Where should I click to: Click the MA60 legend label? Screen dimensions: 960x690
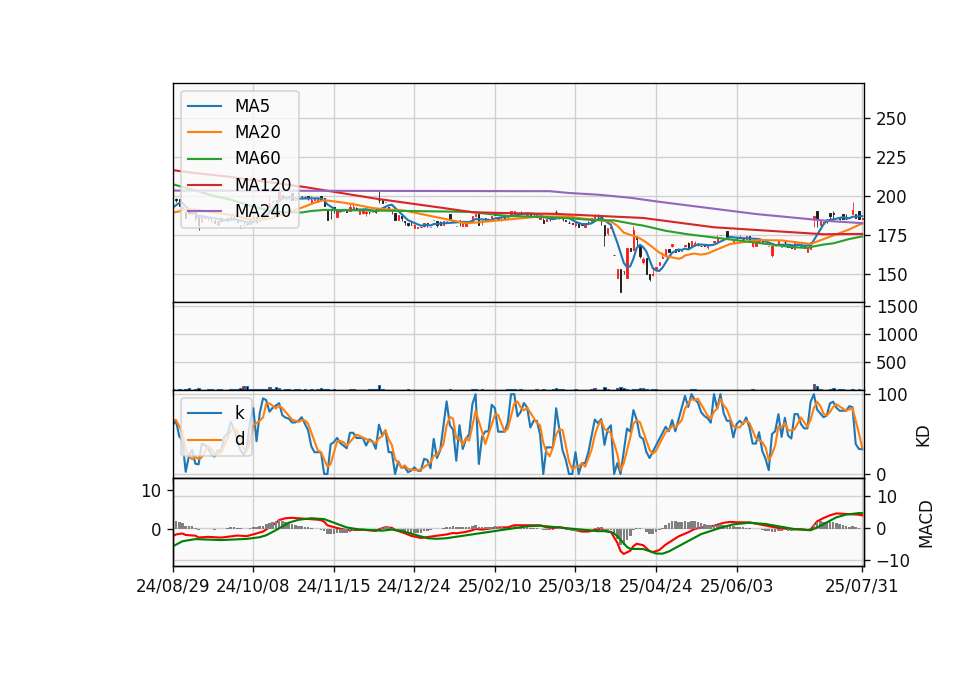pos(258,158)
